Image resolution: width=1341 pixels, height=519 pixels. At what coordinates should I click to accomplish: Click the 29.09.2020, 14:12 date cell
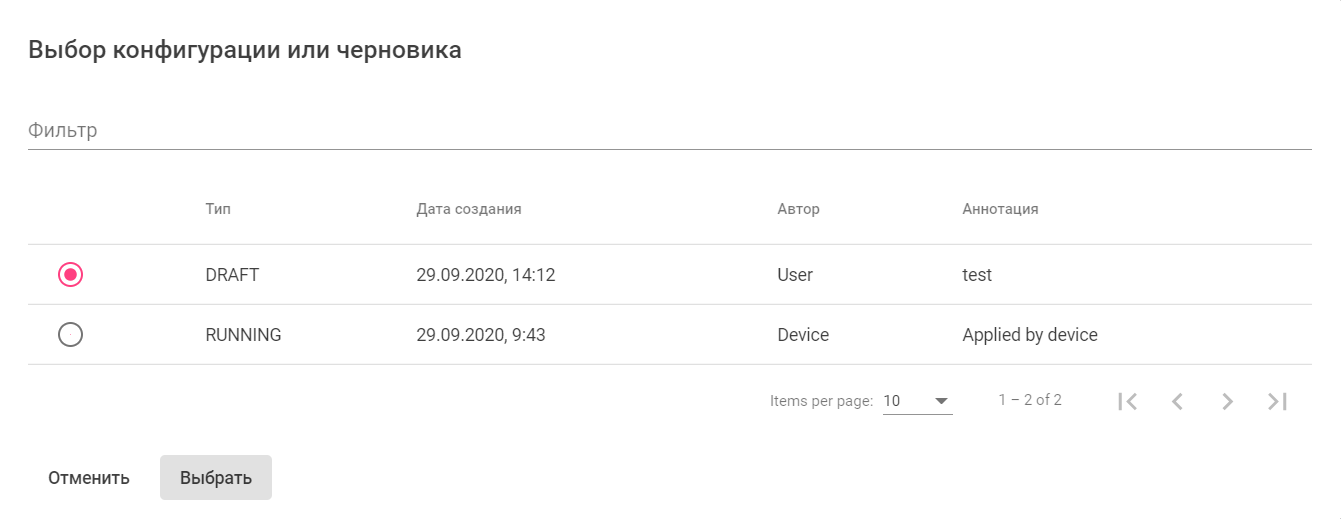pos(486,275)
